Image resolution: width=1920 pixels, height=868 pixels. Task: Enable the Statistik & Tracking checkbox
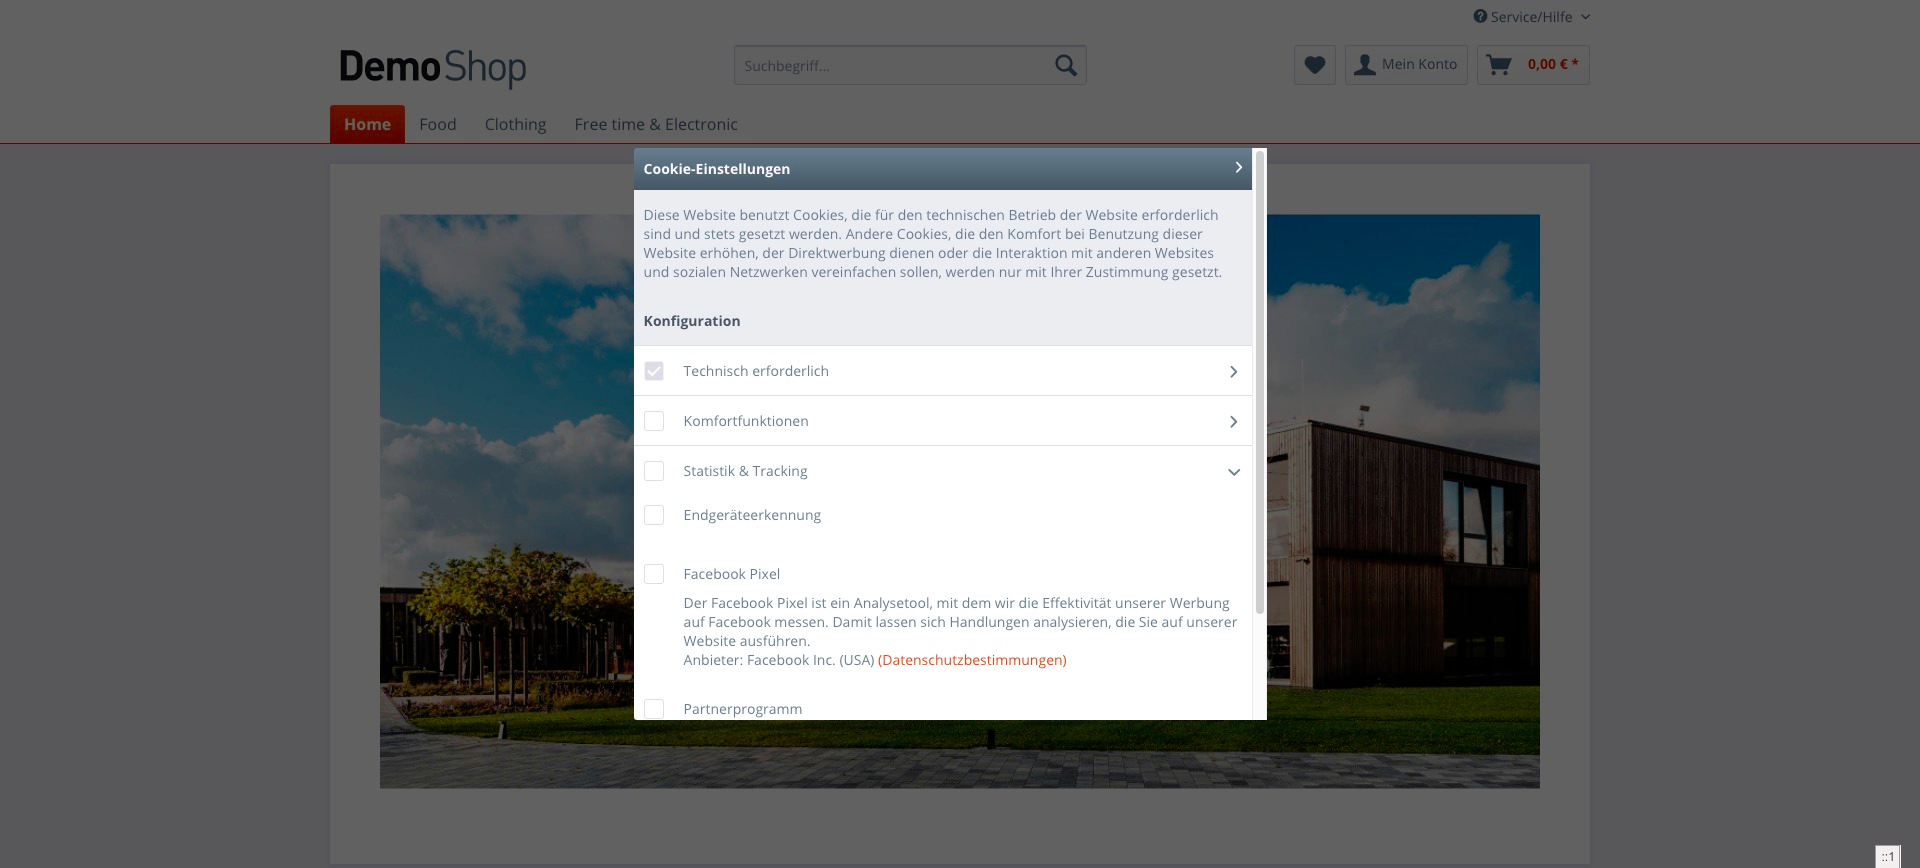pos(654,471)
